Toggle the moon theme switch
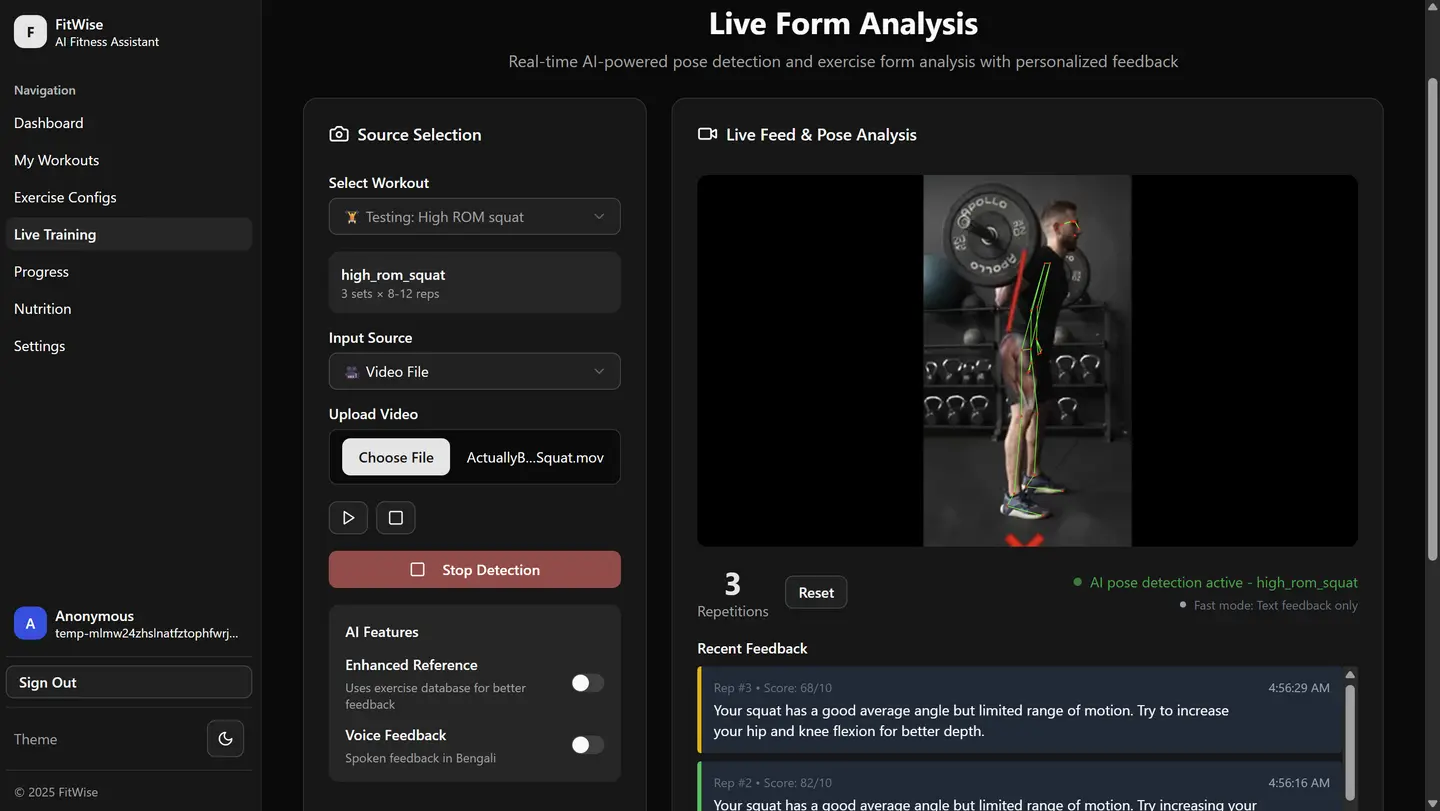 point(225,738)
